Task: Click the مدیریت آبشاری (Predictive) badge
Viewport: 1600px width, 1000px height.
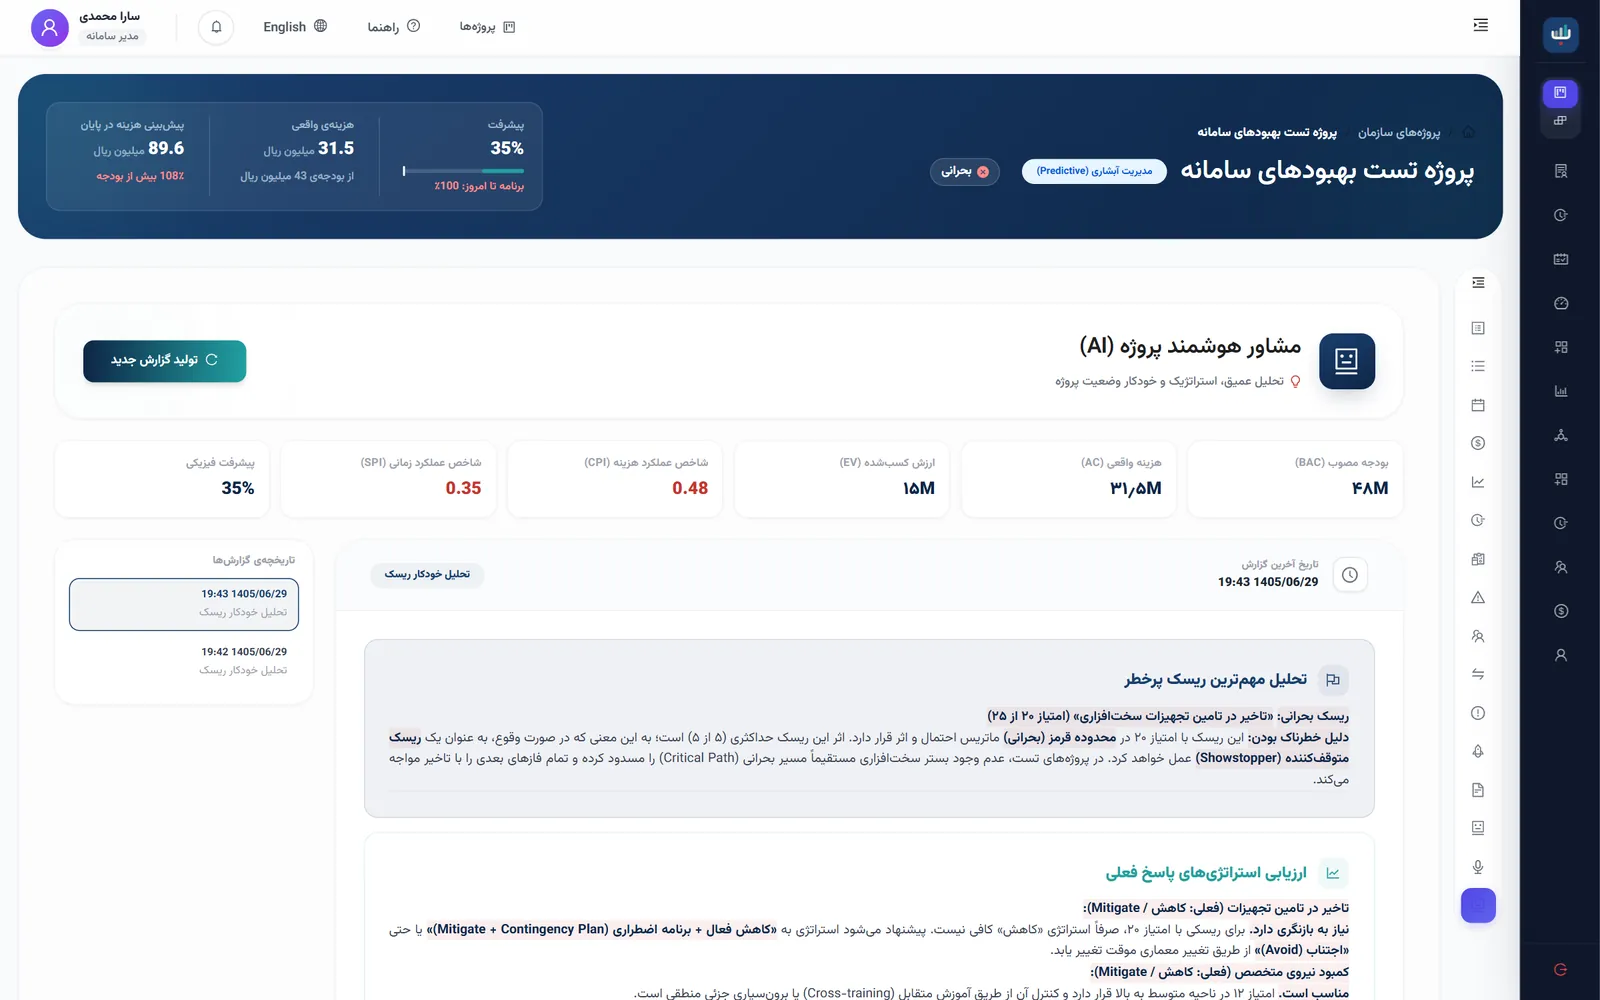Action: click(x=1094, y=171)
